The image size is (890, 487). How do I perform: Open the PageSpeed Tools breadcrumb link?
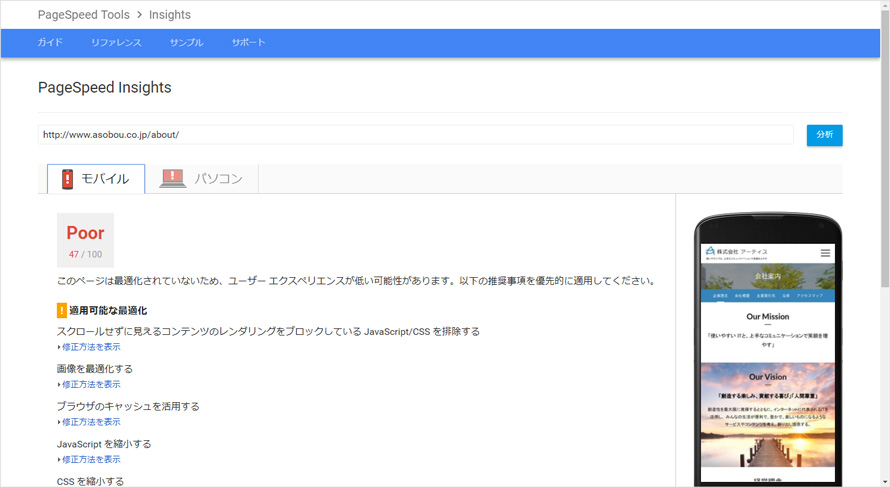83,15
